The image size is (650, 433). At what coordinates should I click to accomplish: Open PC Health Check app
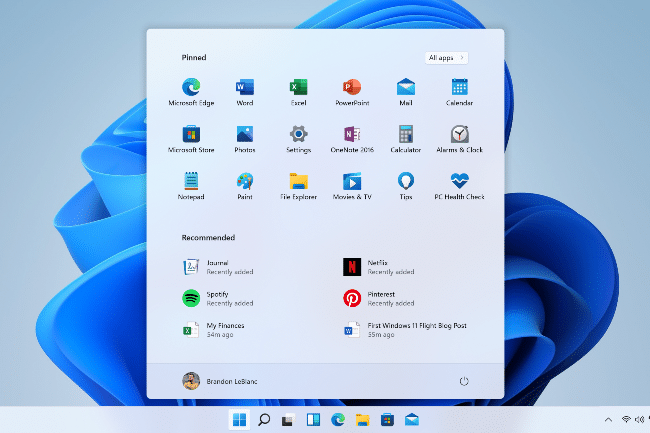[459, 182]
